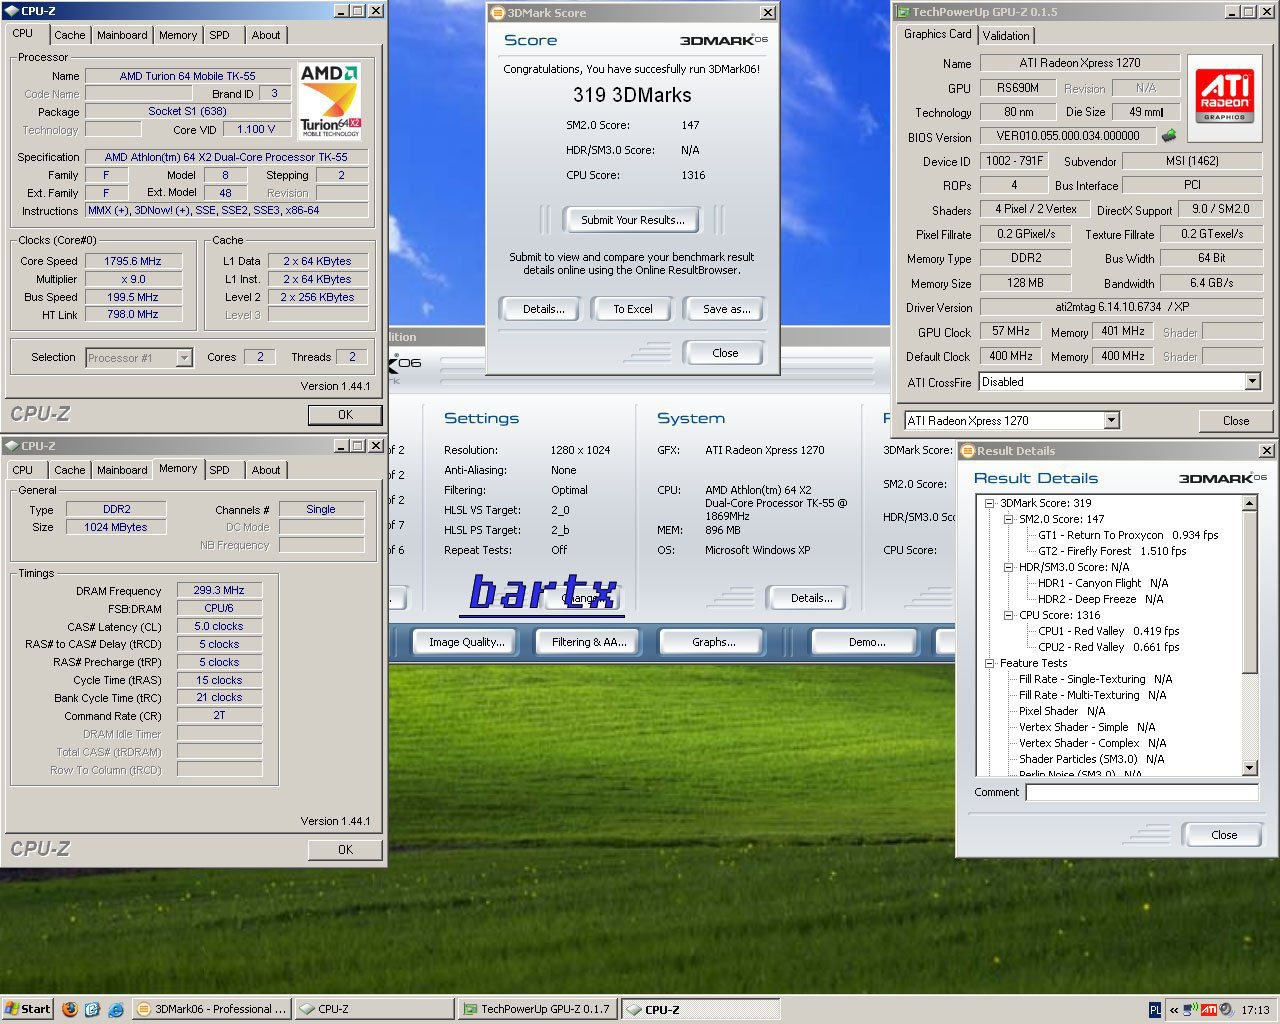Collapse the CPU Score: 1316 node

1008,615
